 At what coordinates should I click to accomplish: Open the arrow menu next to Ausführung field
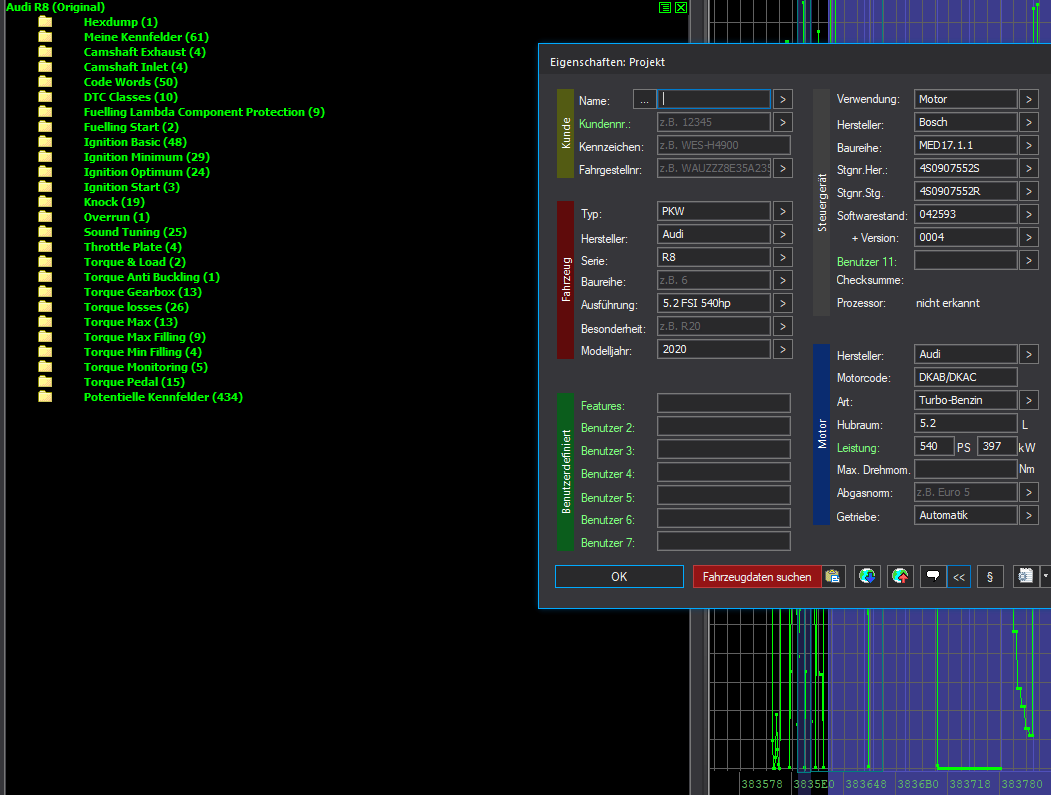(x=782, y=303)
